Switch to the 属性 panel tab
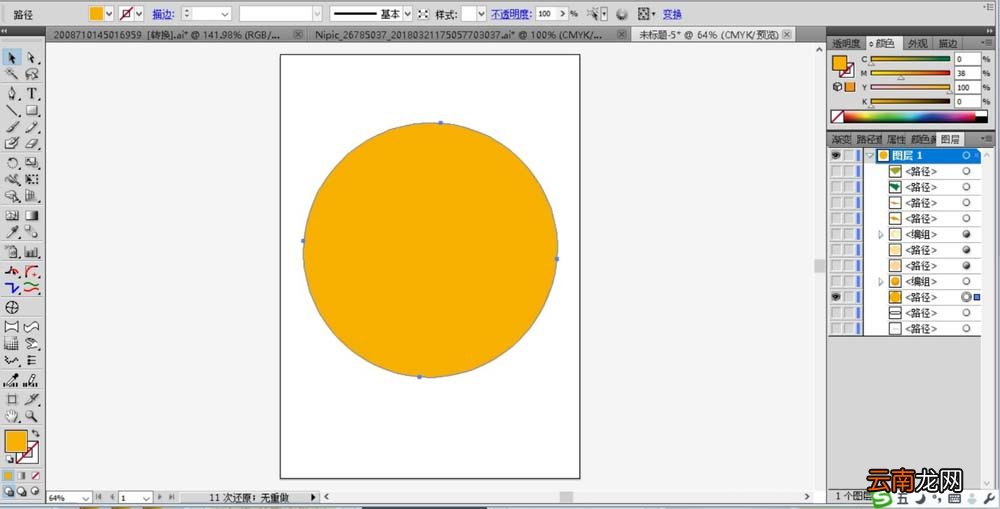The height and width of the screenshot is (509, 1000). (x=896, y=139)
